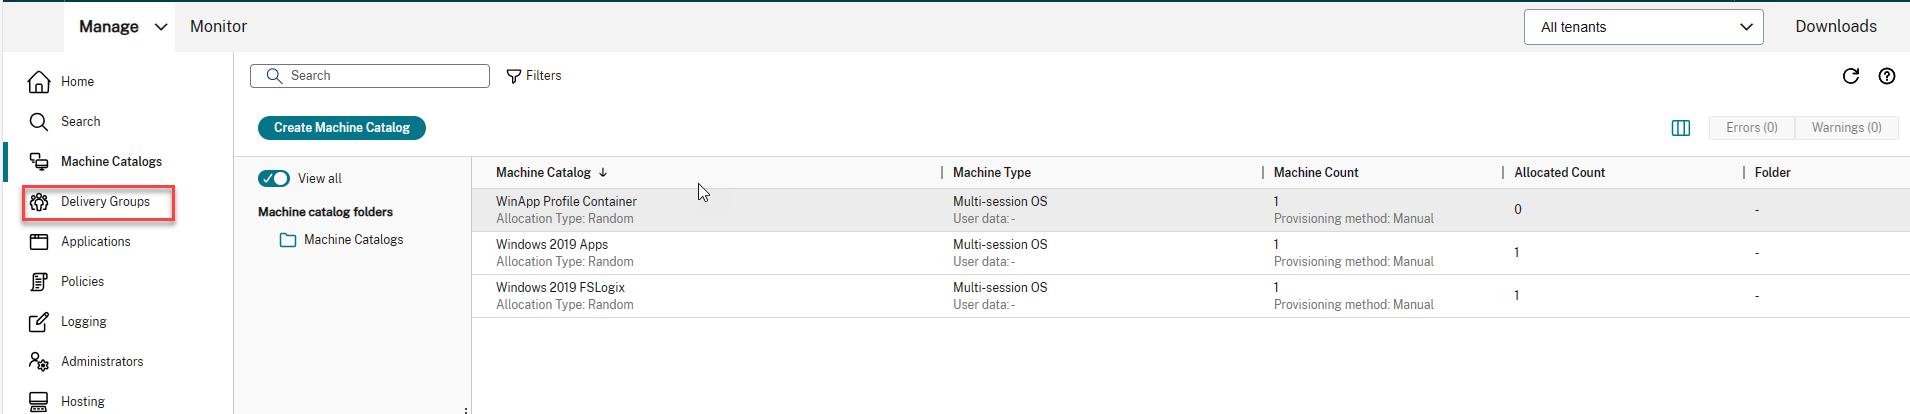Open the help question mark icon
The height and width of the screenshot is (414, 1910).
tap(1887, 76)
